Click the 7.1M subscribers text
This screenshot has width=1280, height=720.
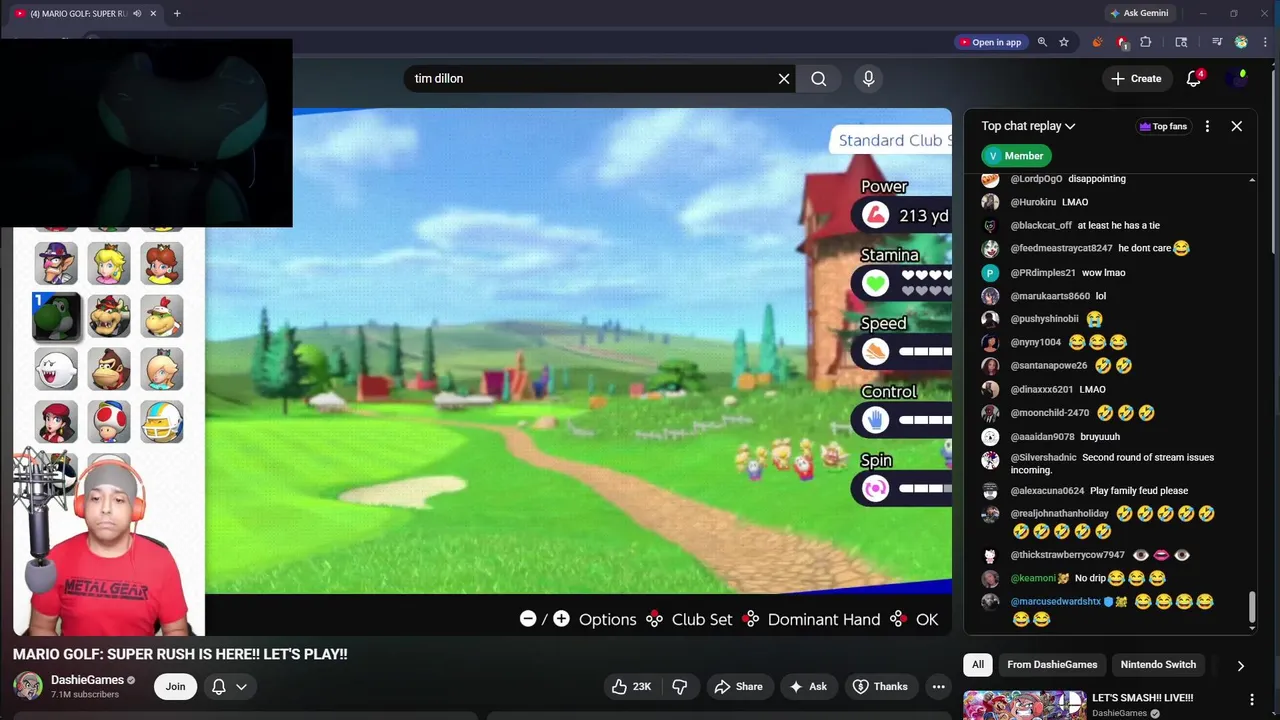(85, 694)
